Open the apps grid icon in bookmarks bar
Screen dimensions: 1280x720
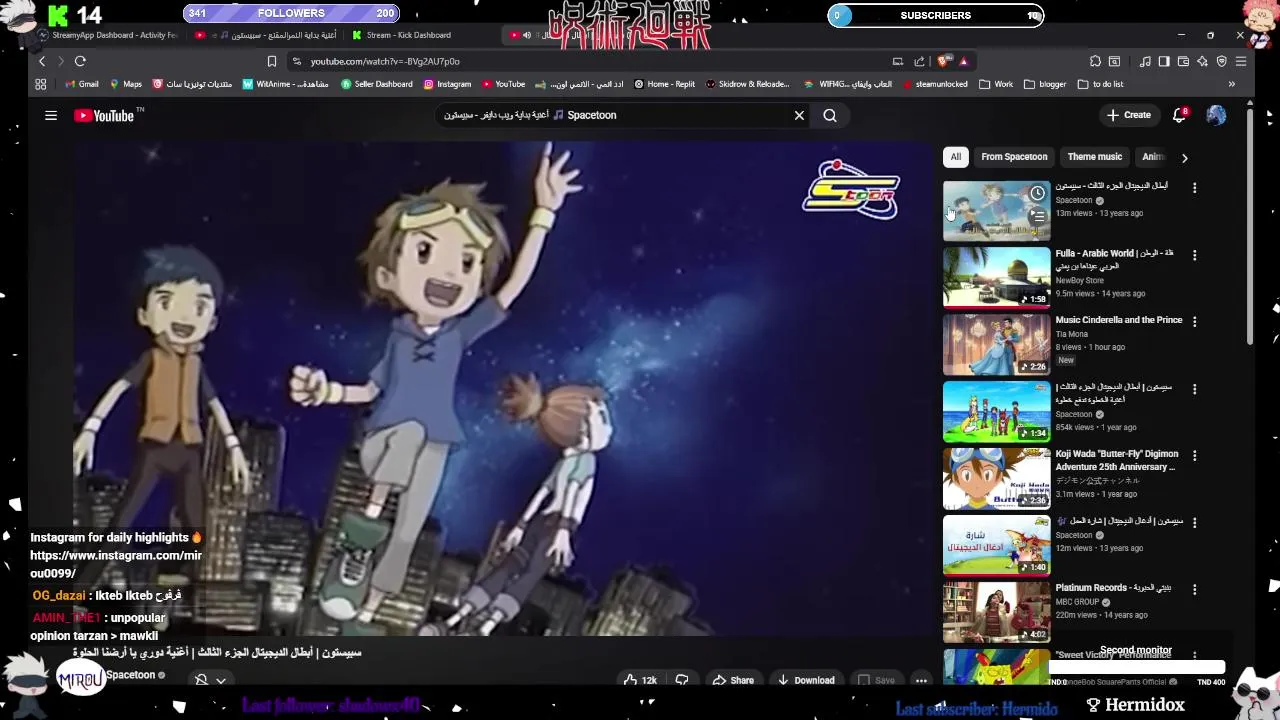coord(41,84)
